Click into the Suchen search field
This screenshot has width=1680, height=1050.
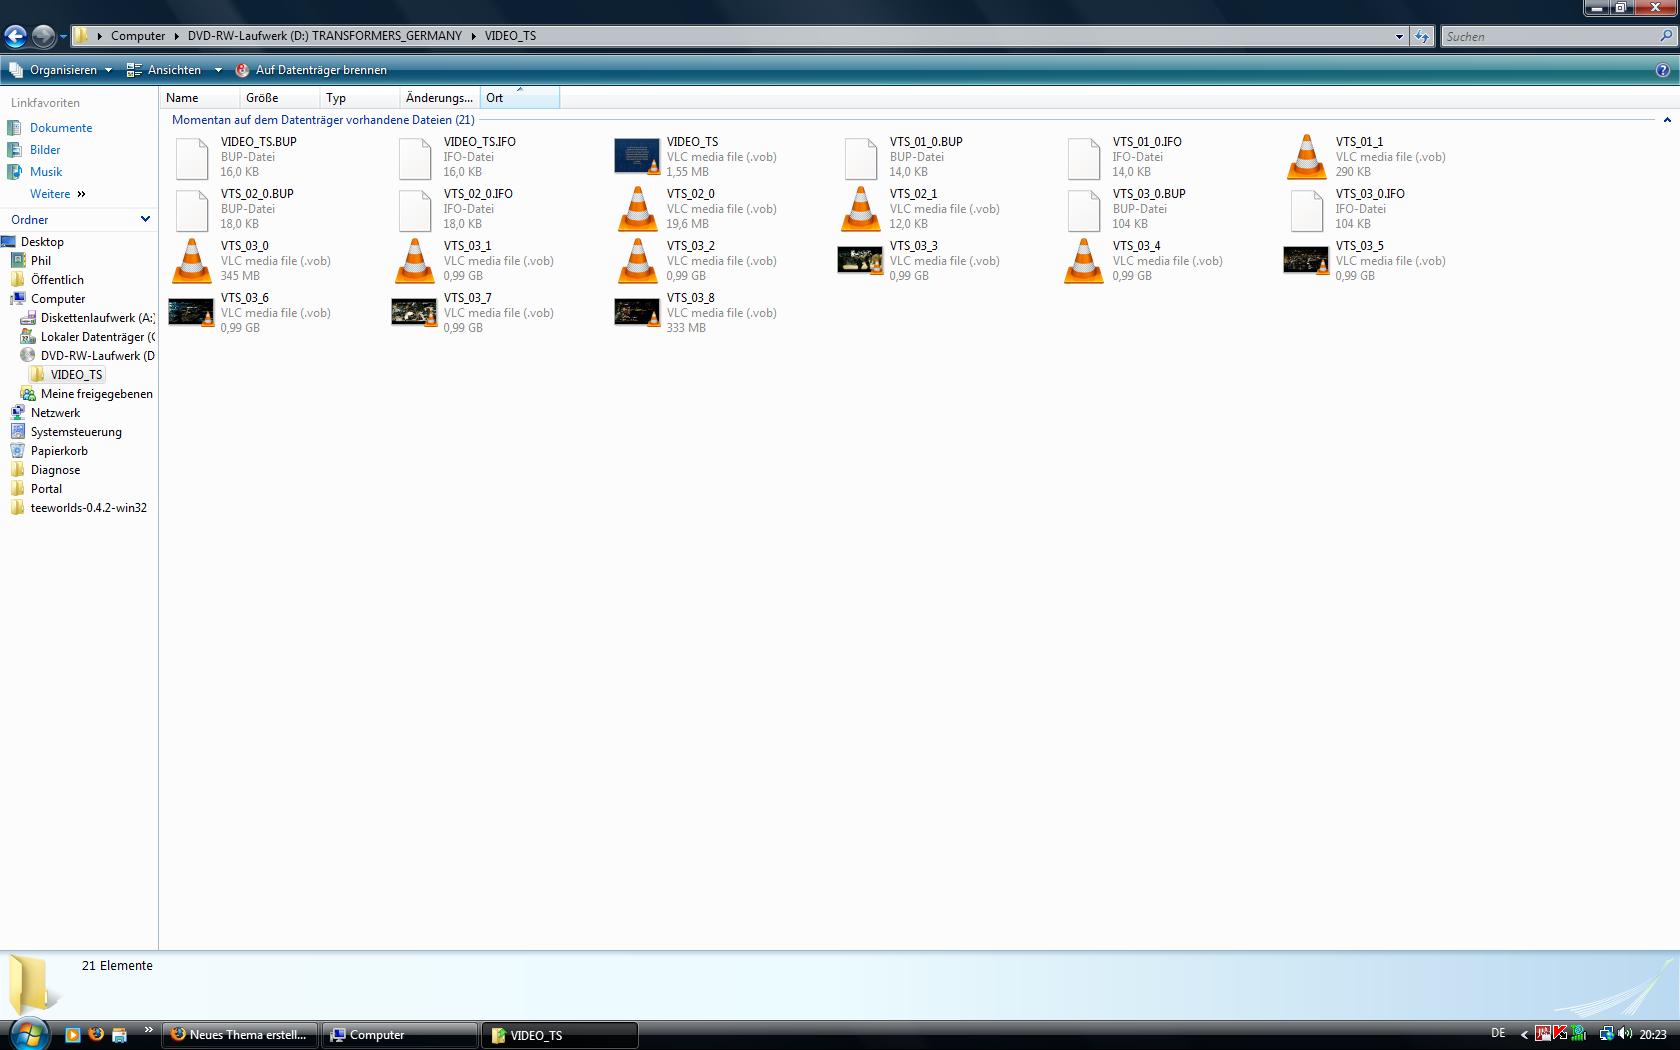click(1550, 36)
